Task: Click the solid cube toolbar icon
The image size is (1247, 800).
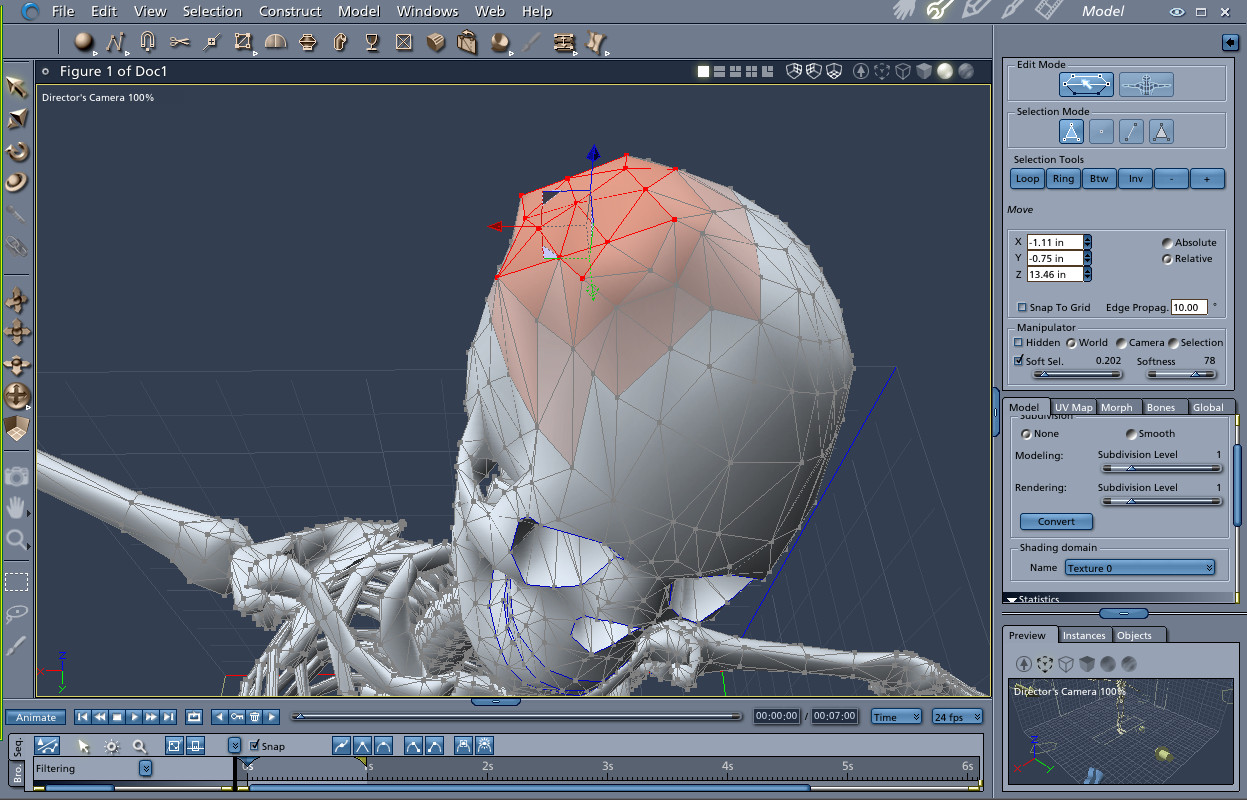Action: (x=435, y=42)
